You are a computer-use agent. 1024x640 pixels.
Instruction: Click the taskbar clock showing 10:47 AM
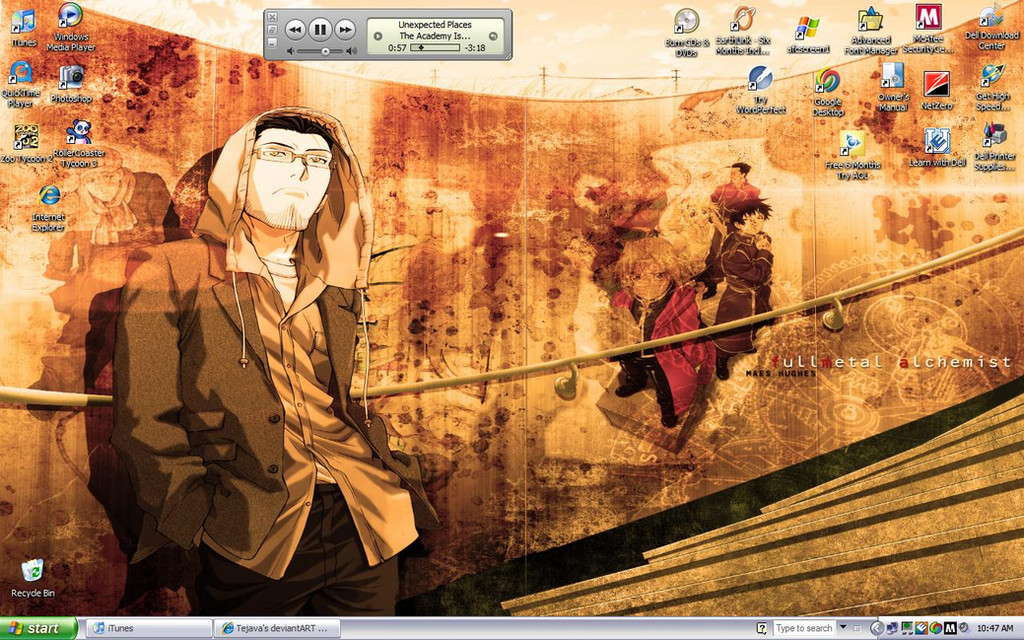point(995,628)
